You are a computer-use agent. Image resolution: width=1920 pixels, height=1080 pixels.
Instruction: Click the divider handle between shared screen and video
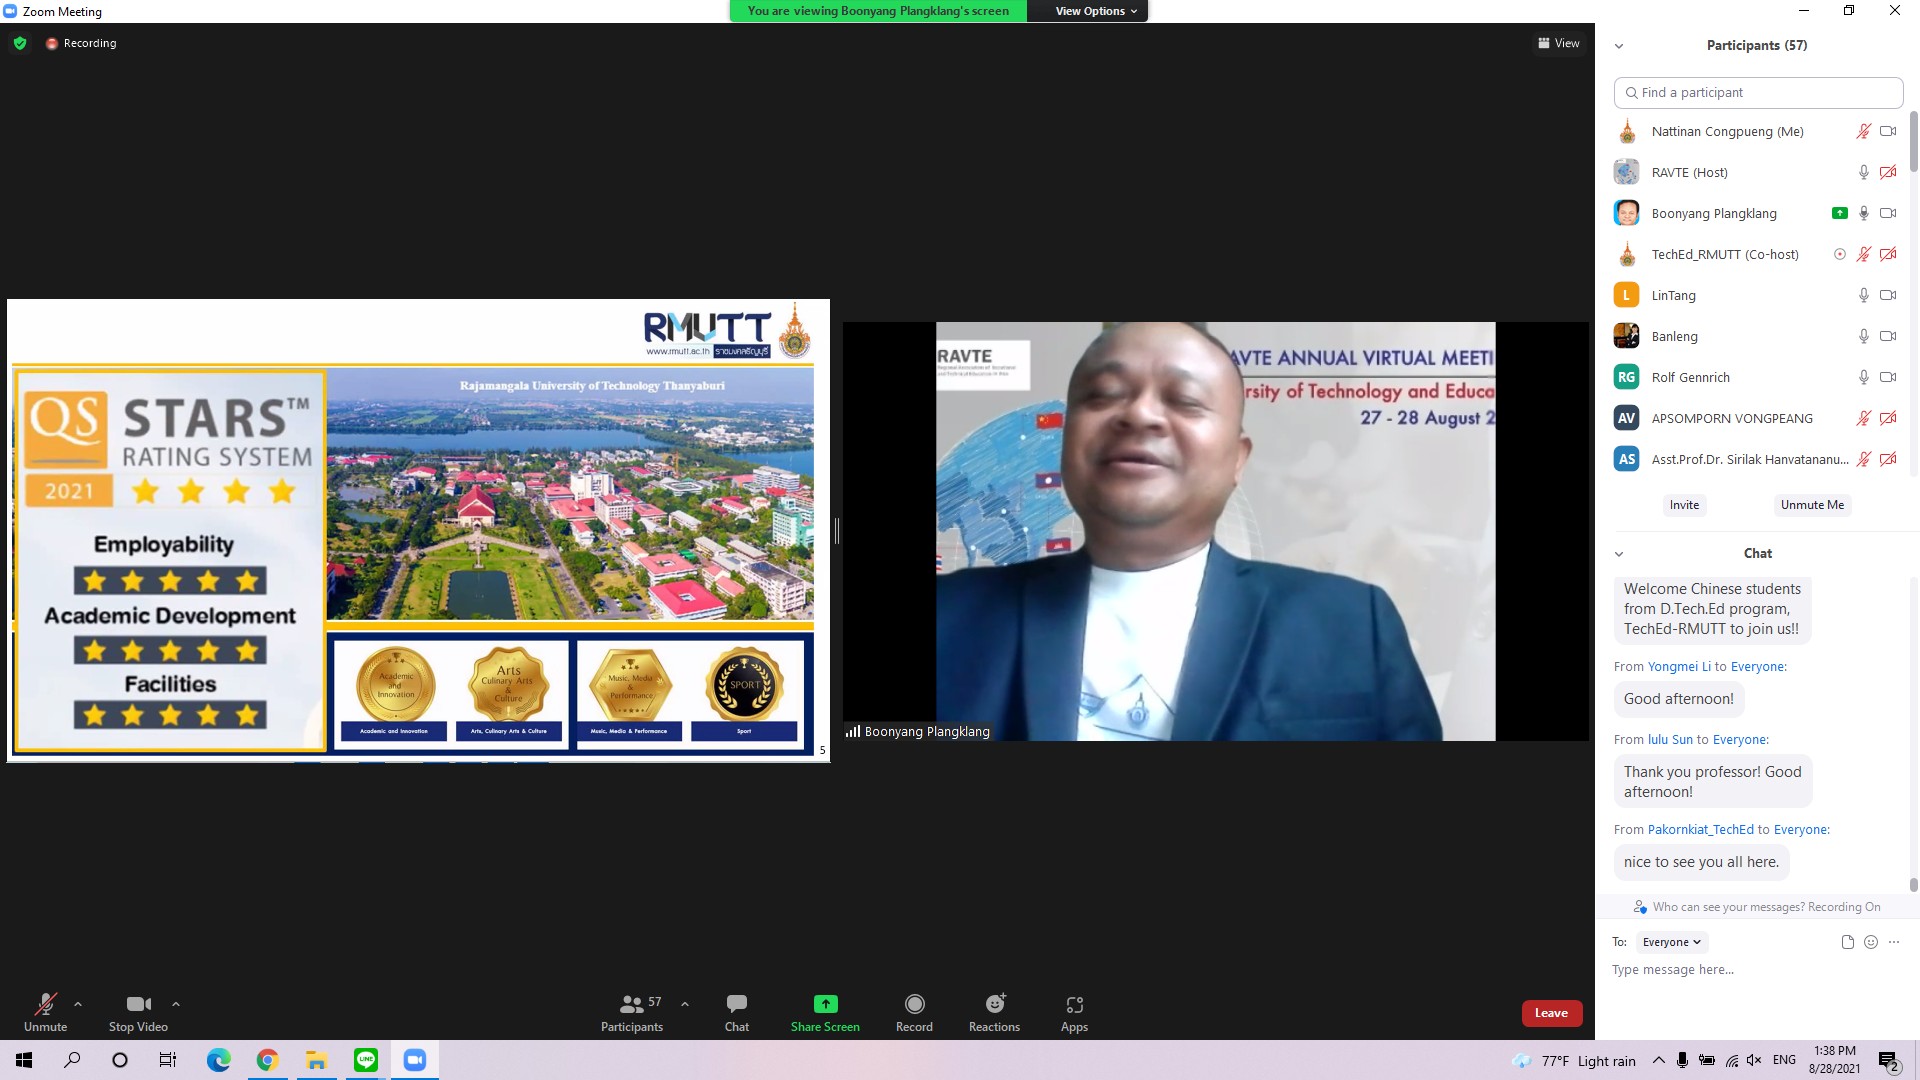[x=836, y=531]
